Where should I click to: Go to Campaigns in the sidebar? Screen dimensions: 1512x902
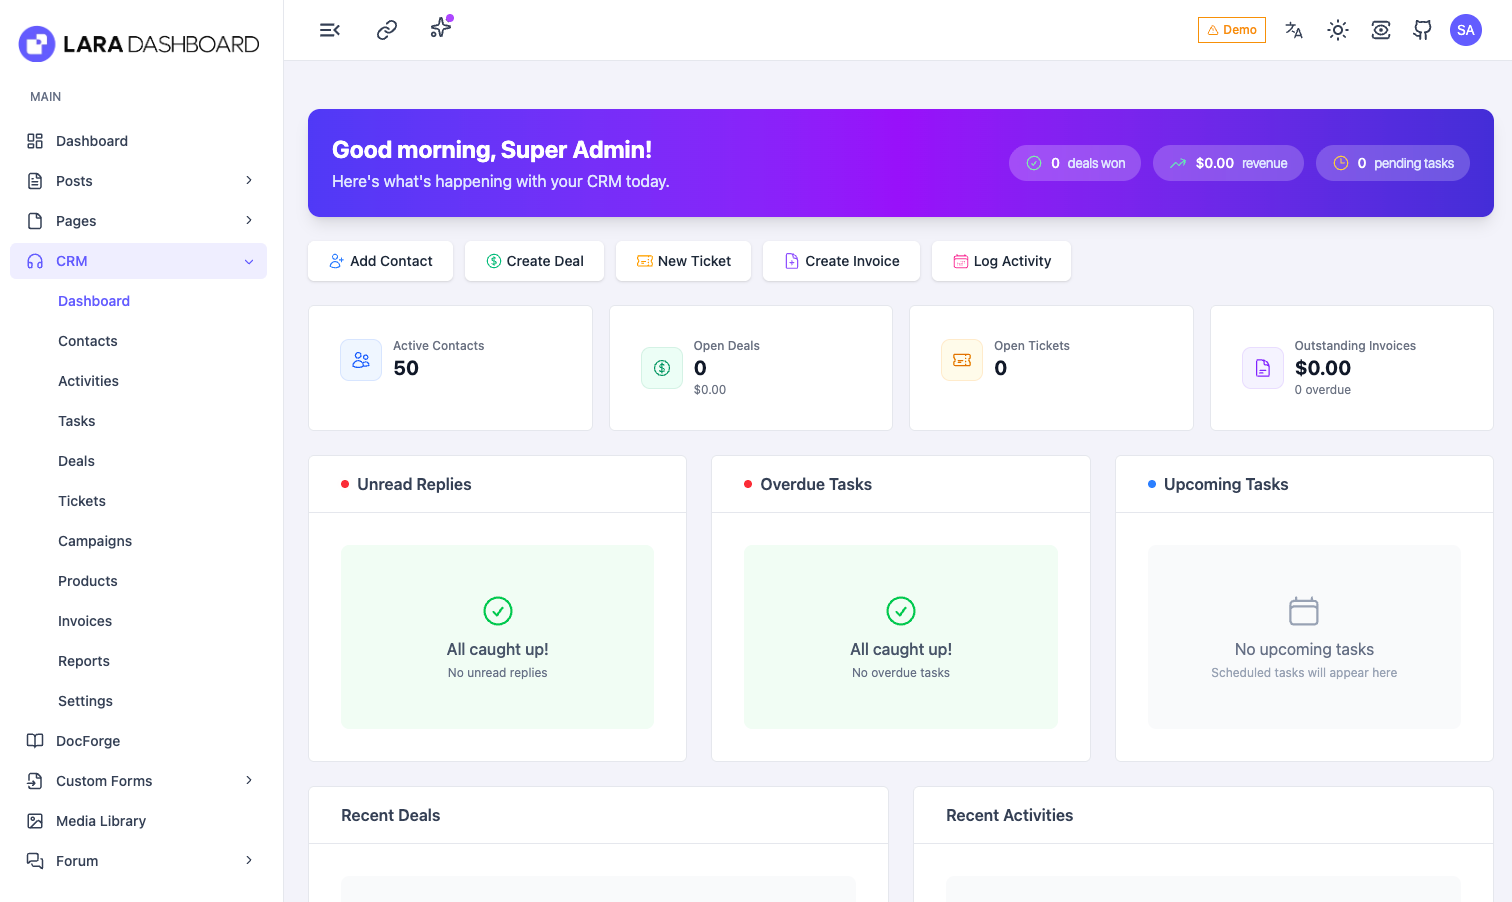95,541
